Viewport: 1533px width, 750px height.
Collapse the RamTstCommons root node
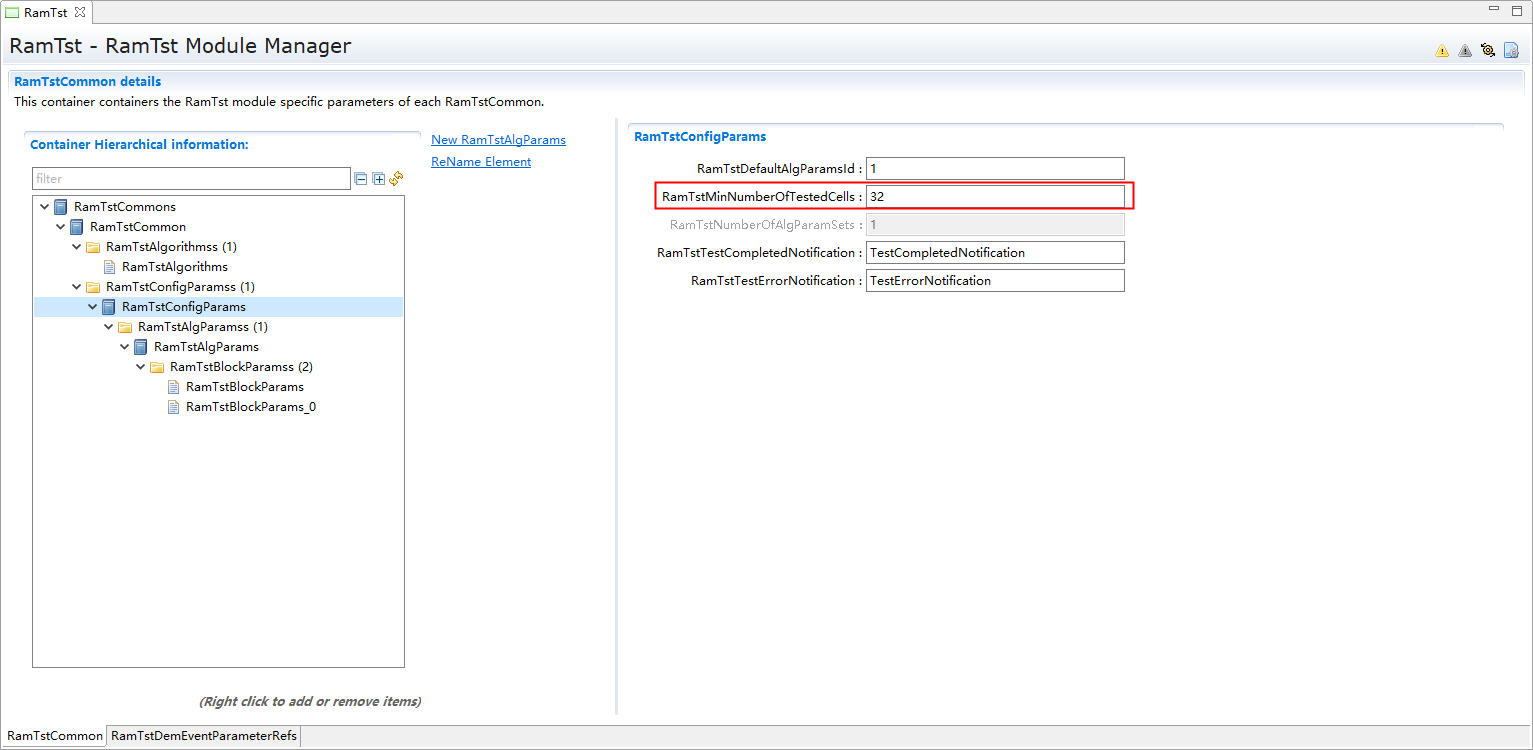(44, 207)
